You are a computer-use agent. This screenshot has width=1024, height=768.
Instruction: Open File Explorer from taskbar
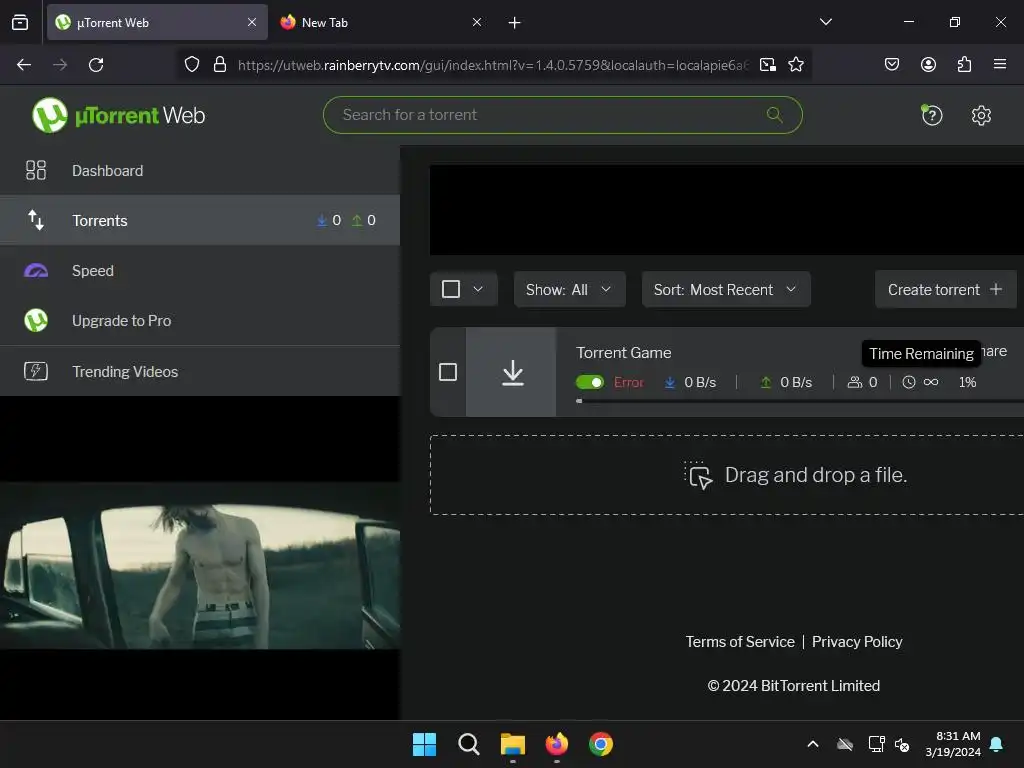coord(513,744)
